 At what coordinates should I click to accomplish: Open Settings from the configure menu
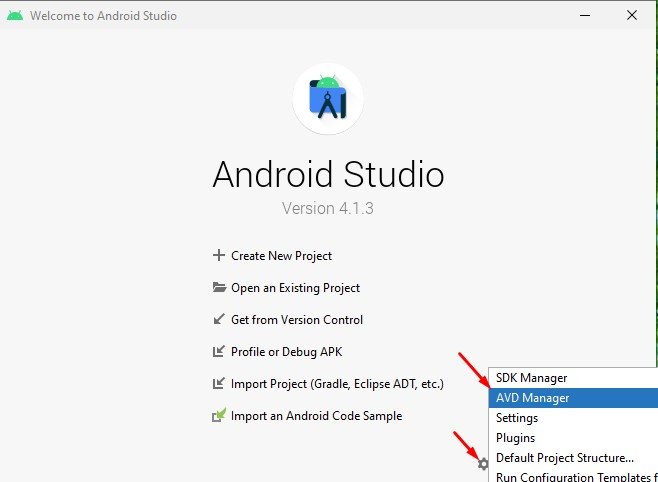pyautogui.click(x=573, y=418)
